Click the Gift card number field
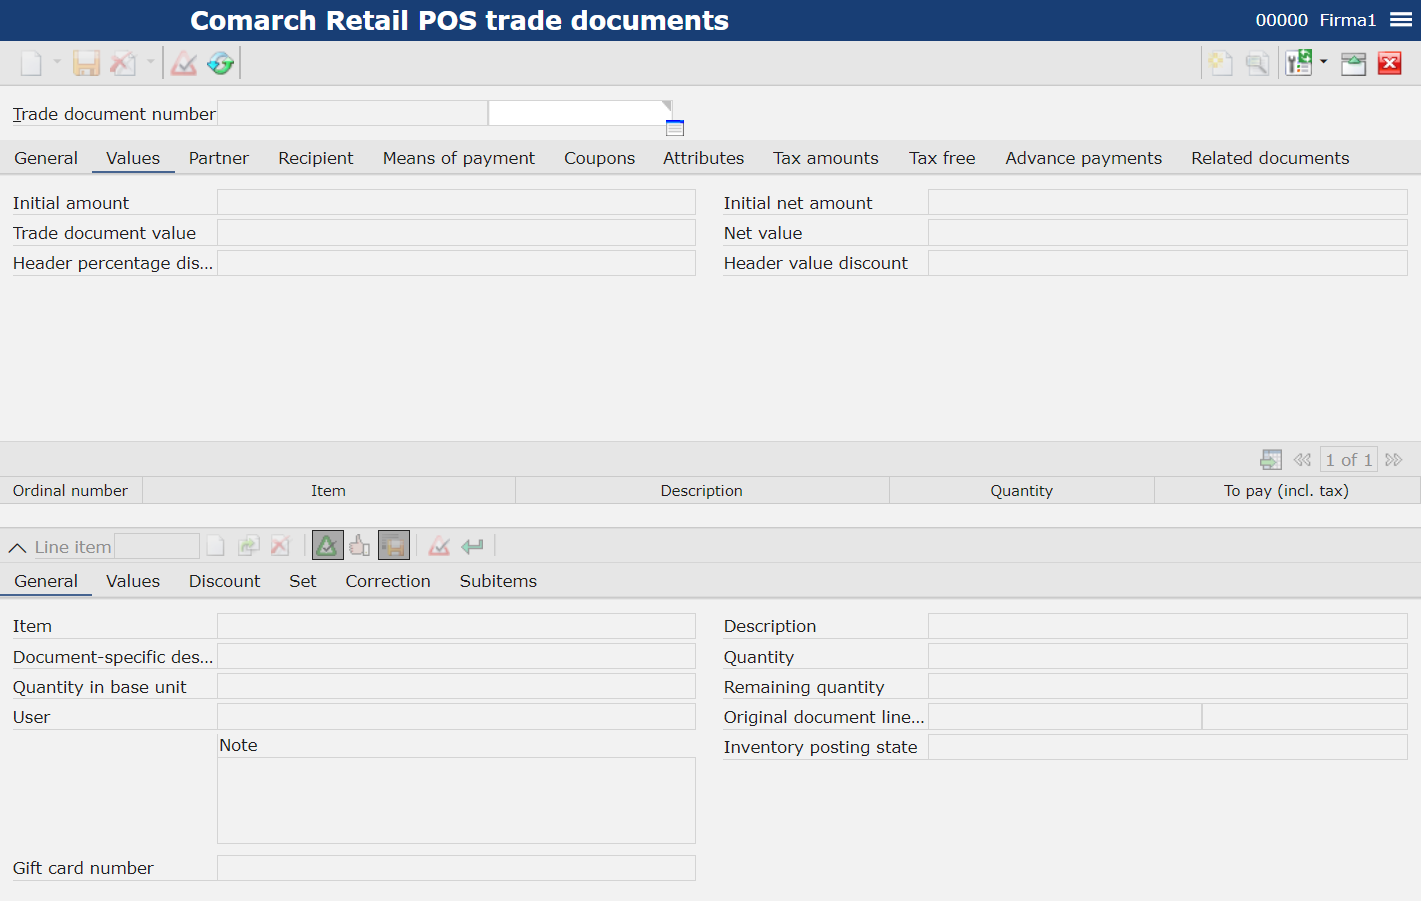Screen dimensions: 1421x901 point(456,868)
